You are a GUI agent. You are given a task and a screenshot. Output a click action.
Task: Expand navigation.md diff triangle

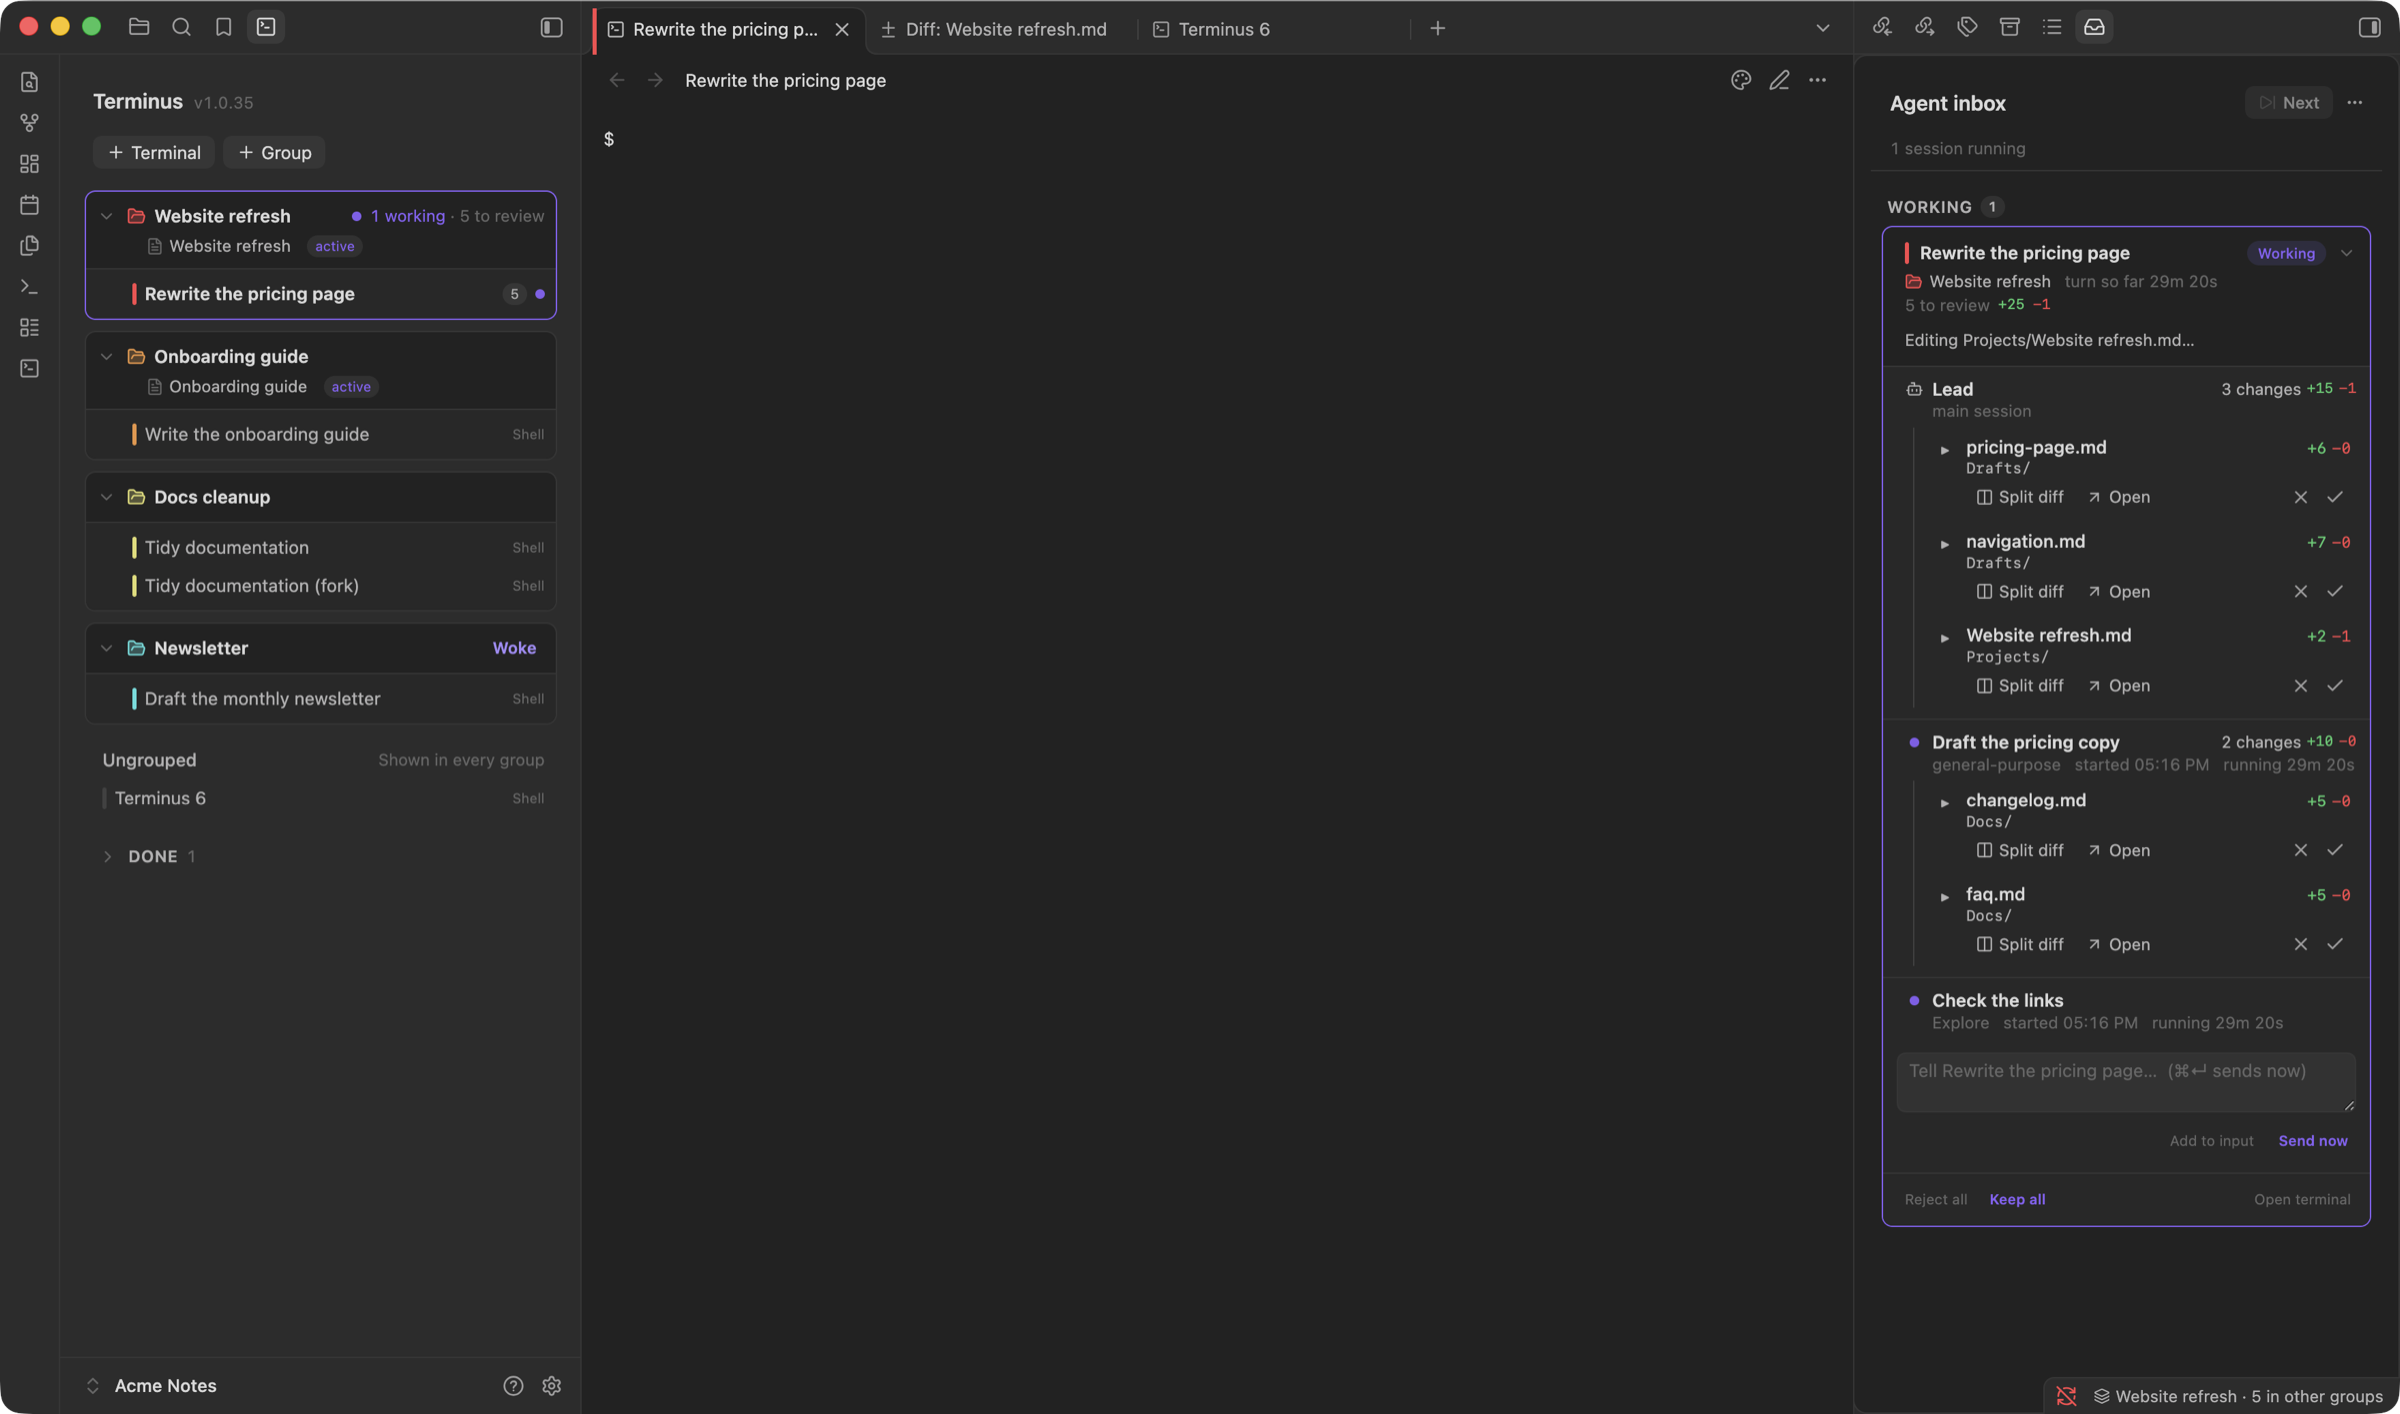click(1944, 544)
